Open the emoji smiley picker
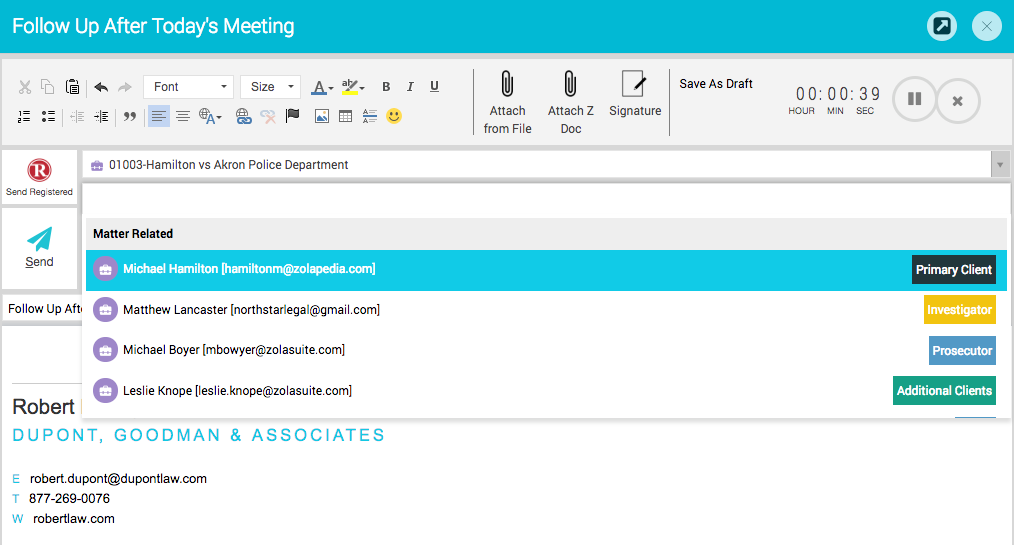1014x545 pixels. (x=394, y=116)
